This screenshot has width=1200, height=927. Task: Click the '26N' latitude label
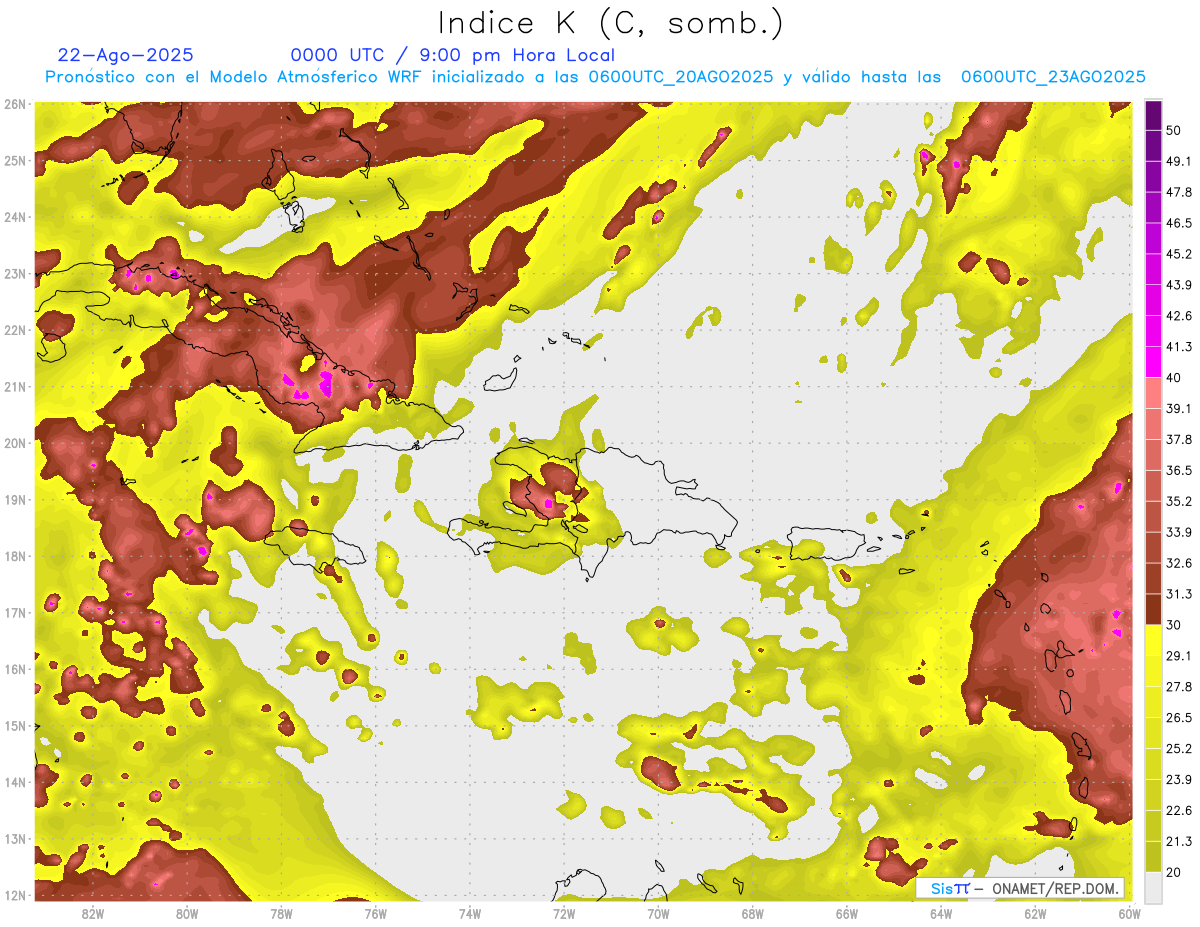(15, 104)
